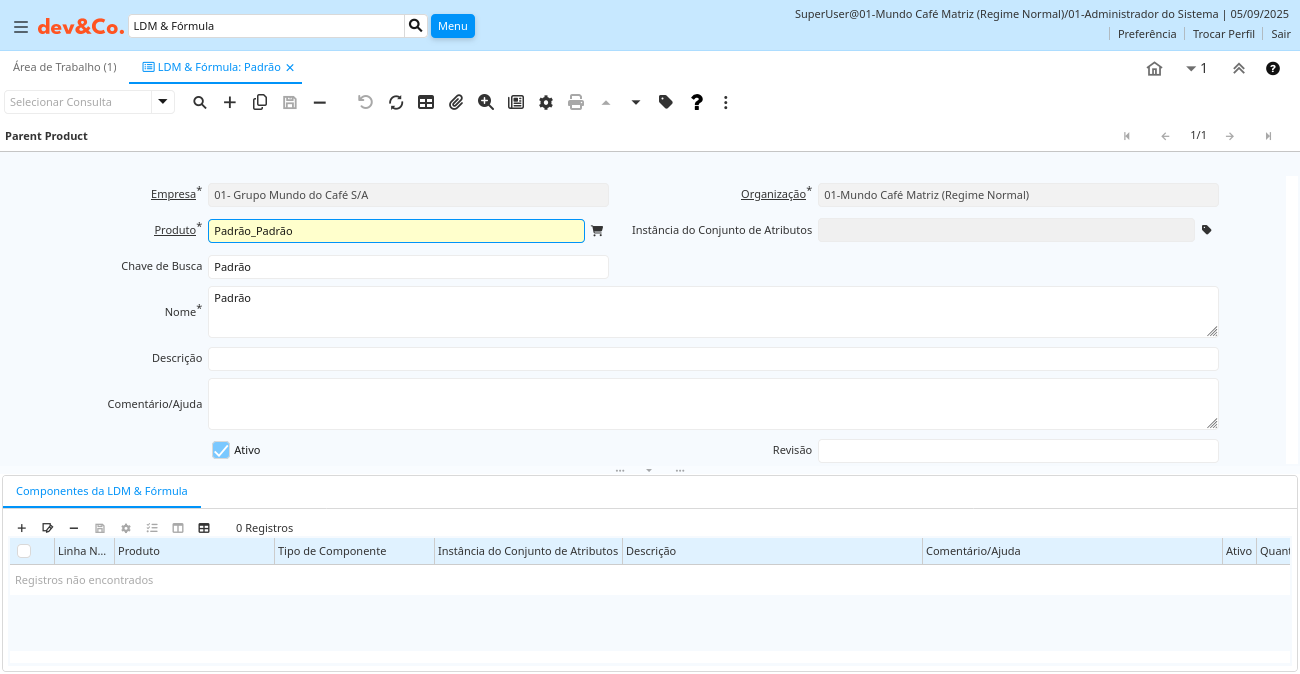Click the blue Menu button
The image size is (1300, 674).
453,26
